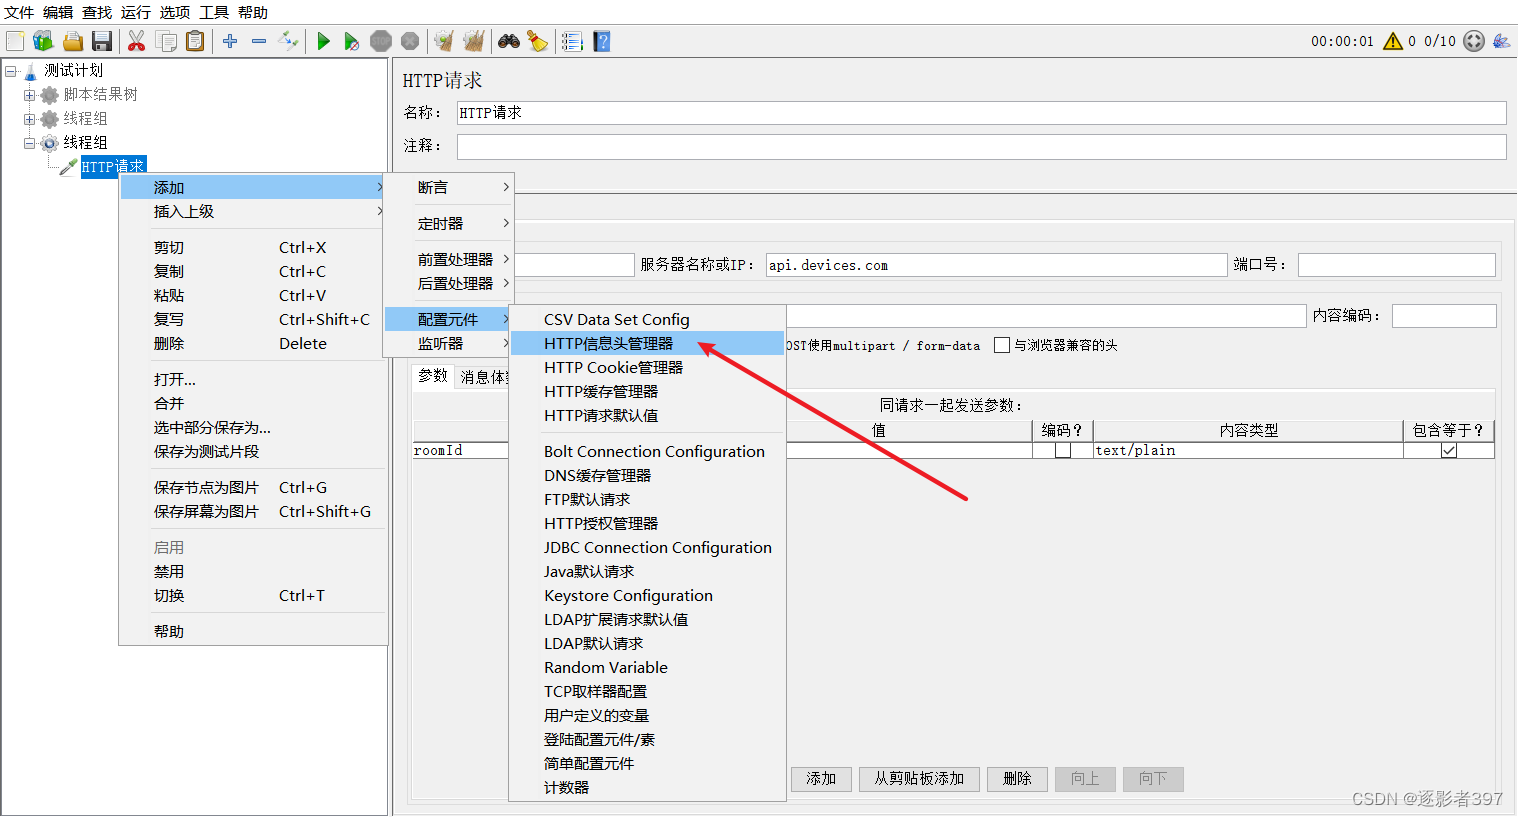Click the grey circular thread status icon
Viewport: 1518px width, 817px height.
[x=1474, y=41]
